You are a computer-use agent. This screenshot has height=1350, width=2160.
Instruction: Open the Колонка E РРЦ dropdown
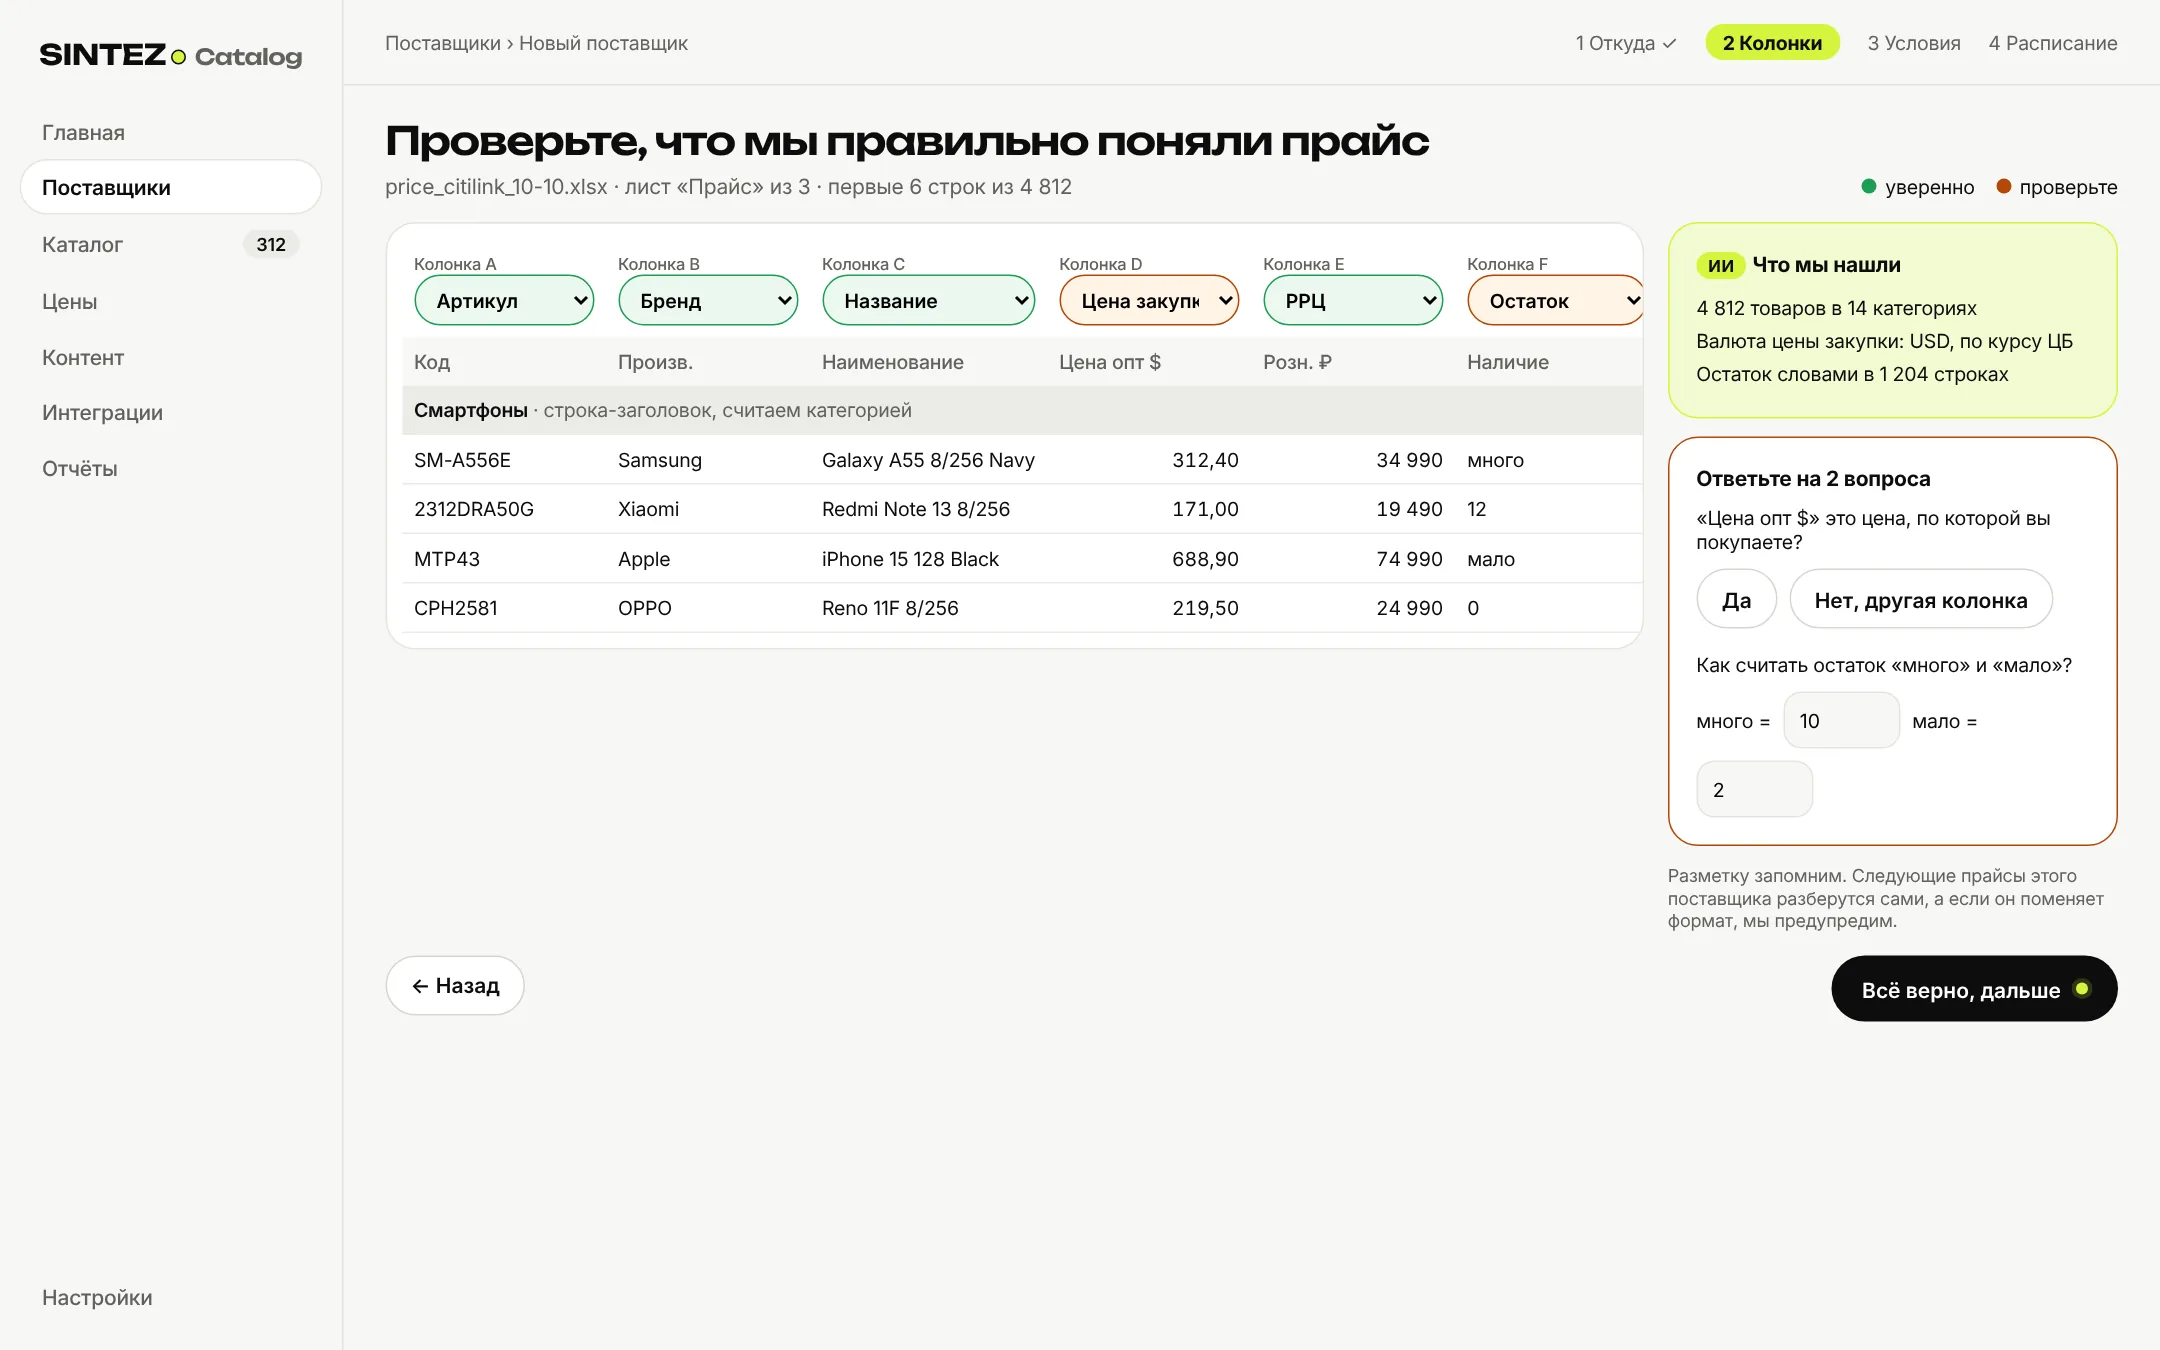click(1353, 300)
